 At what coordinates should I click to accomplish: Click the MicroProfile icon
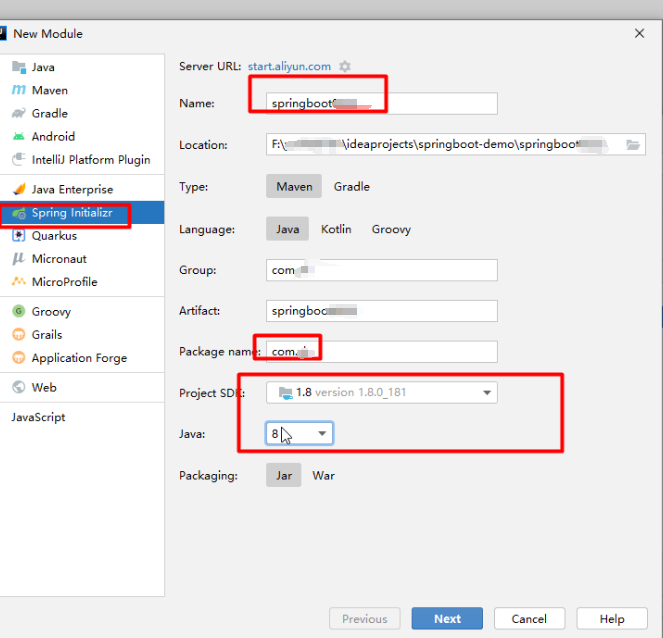click(x=19, y=282)
